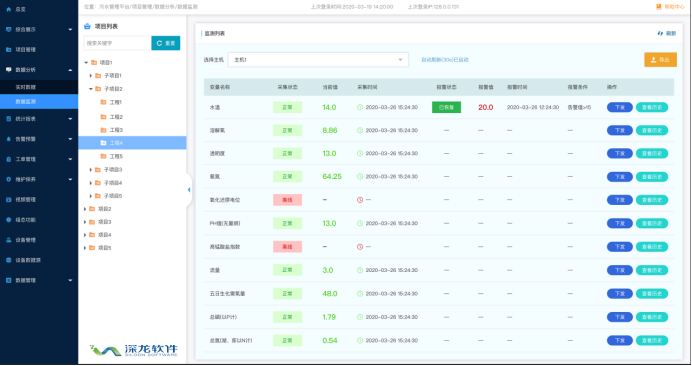This screenshot has height=366, width=692.
Task: Click the green clock icon in 水温 row
Action: pos(360,107)
